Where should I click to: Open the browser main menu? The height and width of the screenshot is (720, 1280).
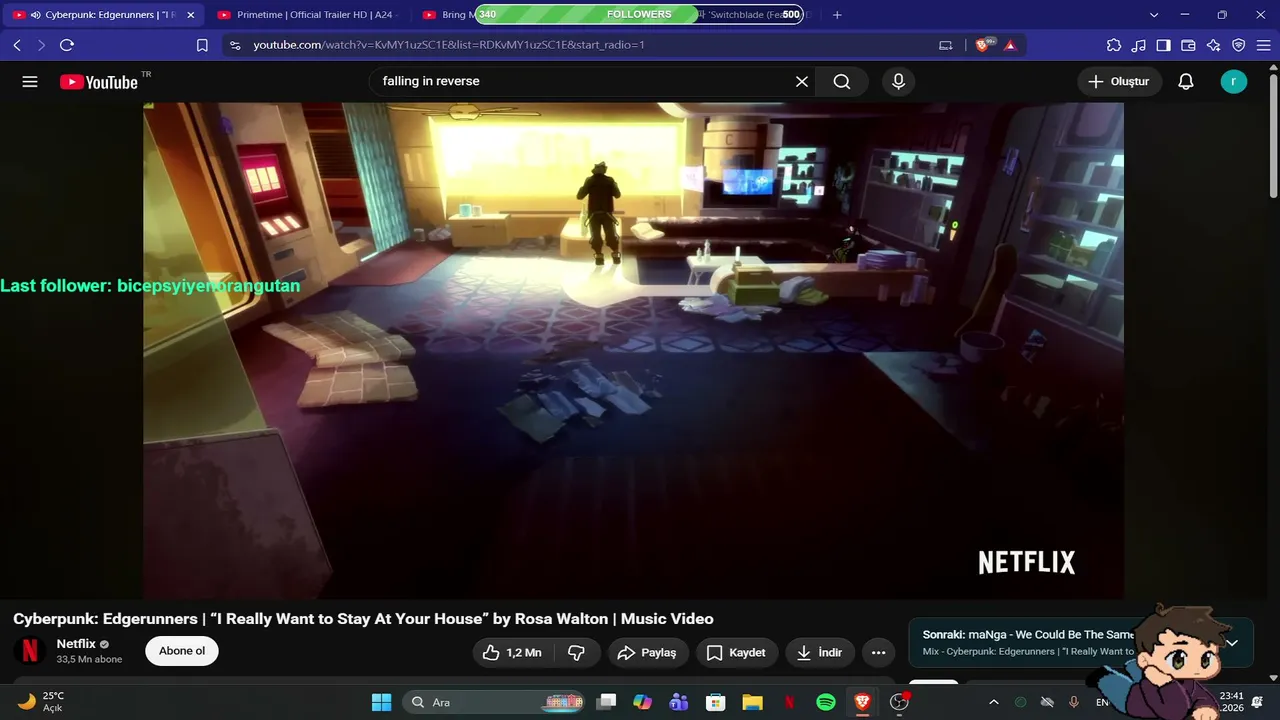pos(1262,45)
